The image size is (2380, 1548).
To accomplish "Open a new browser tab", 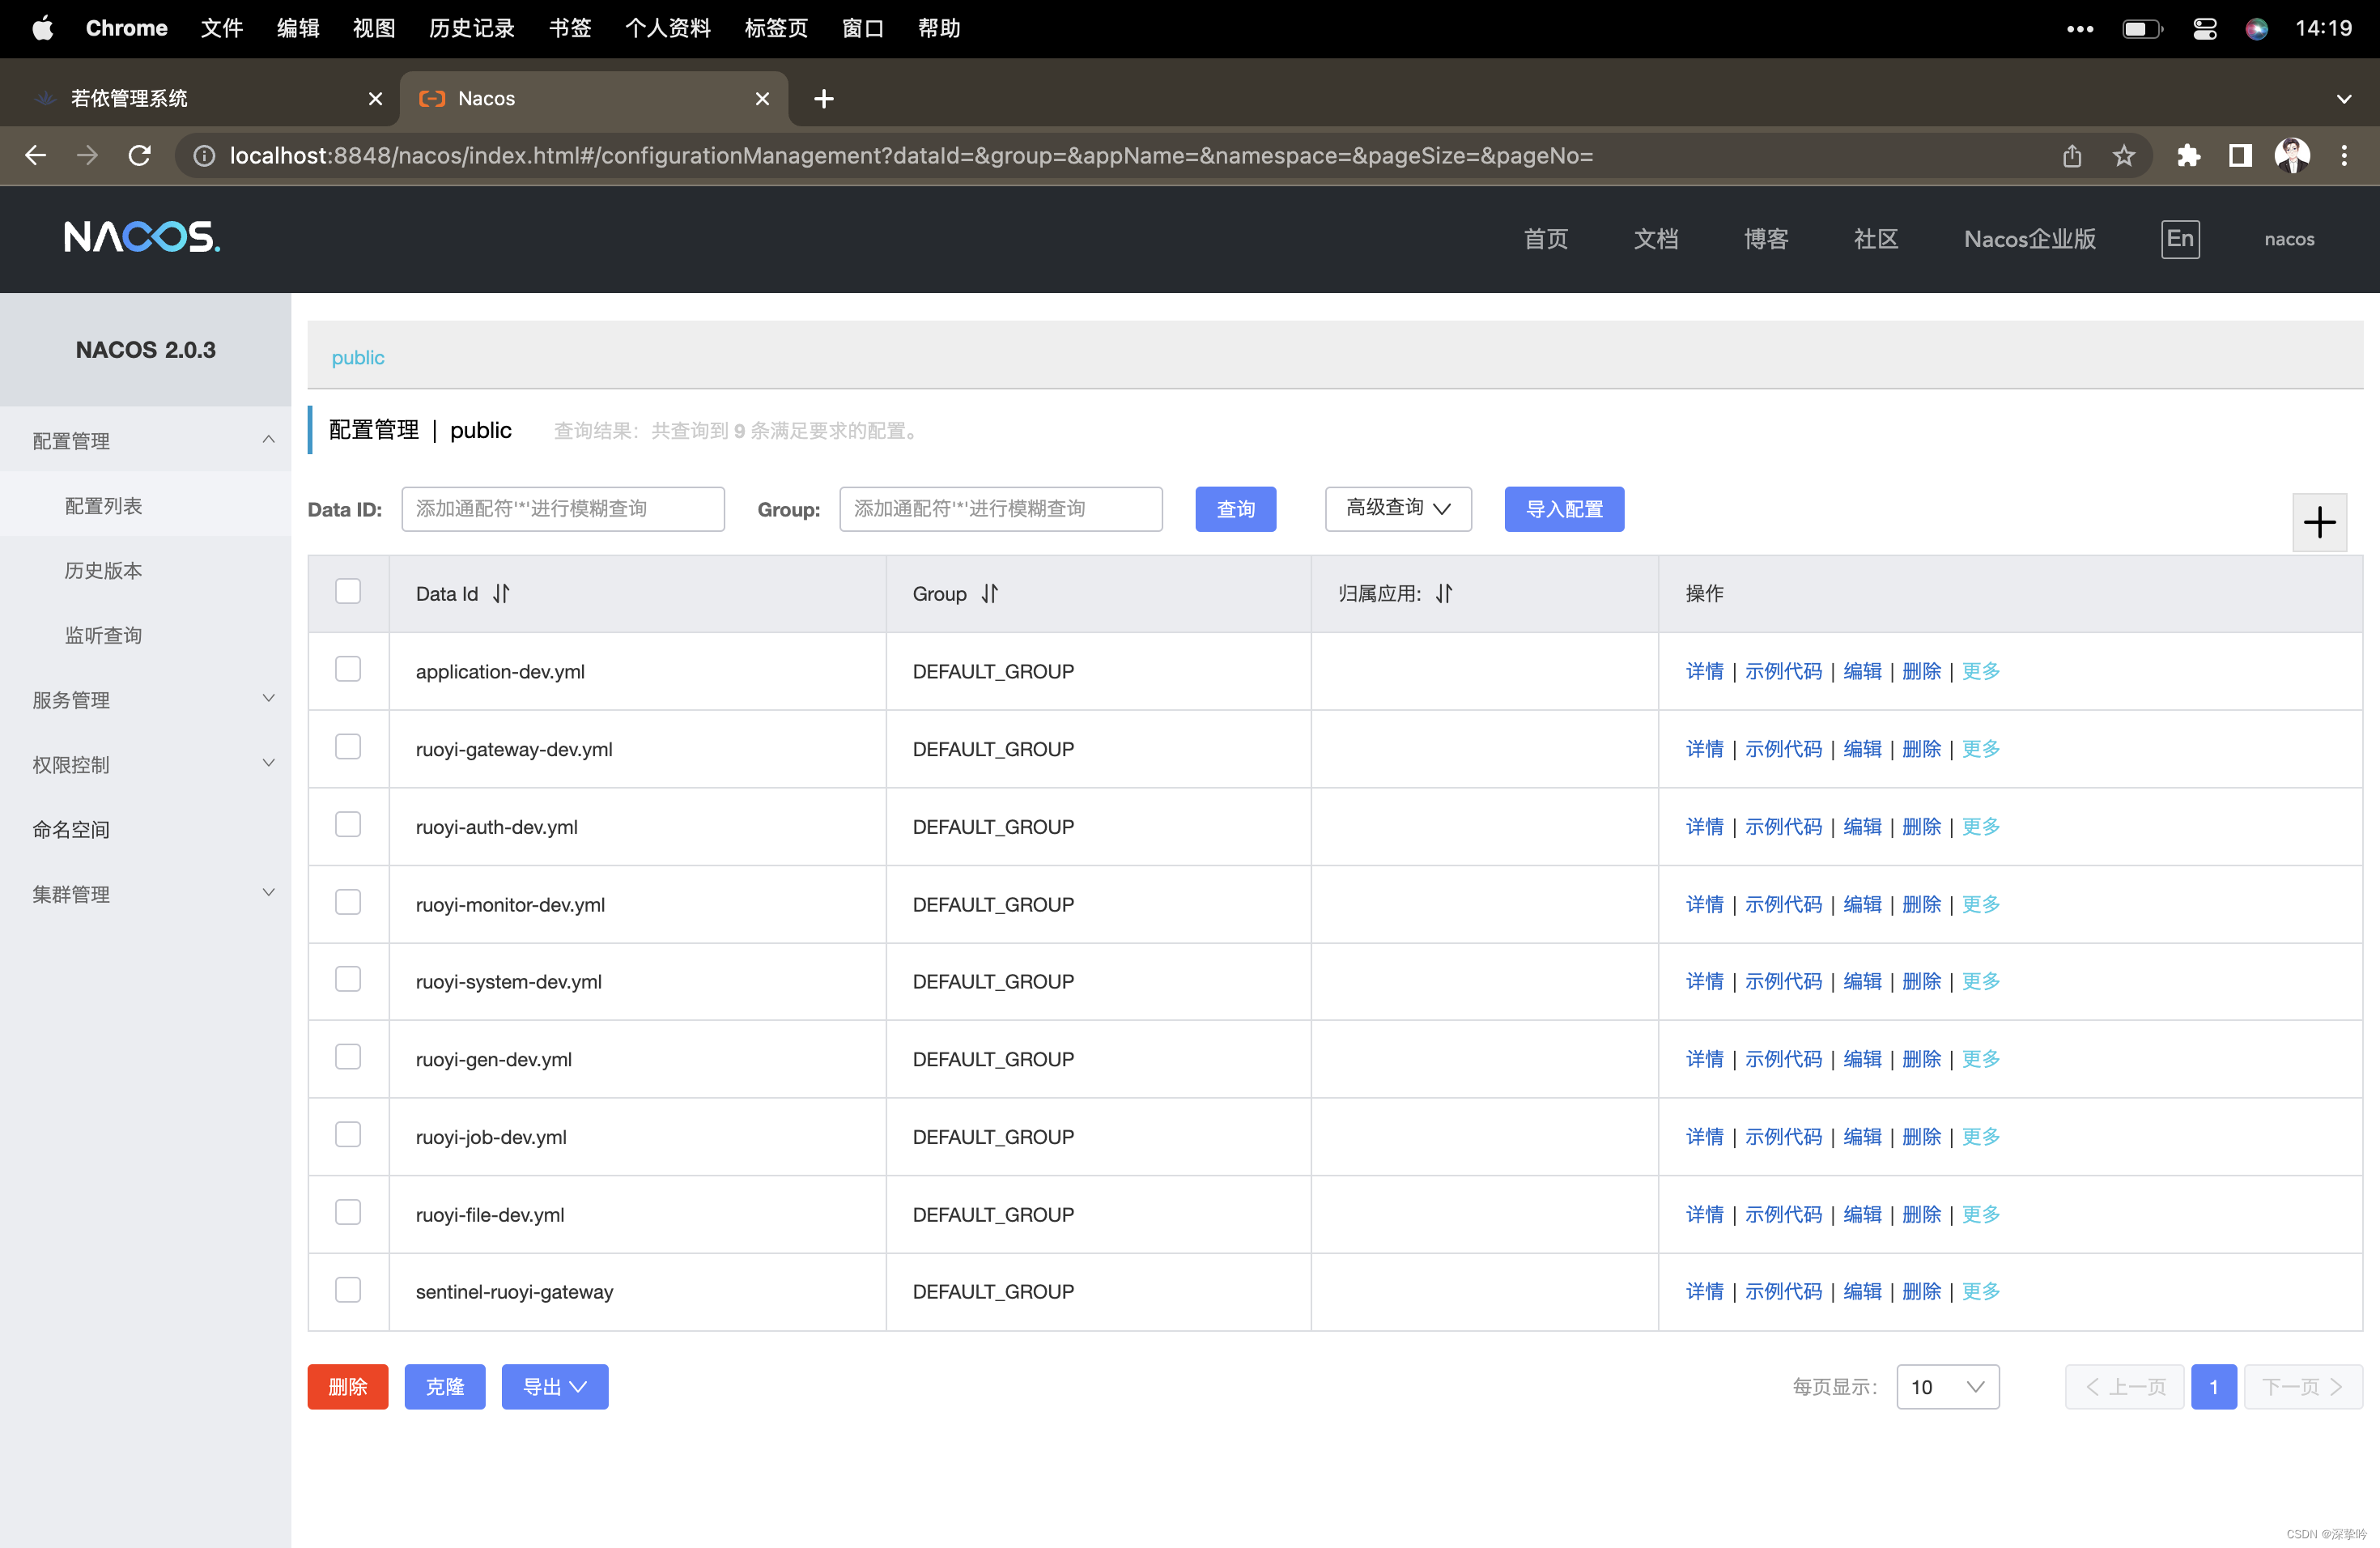I will [823, 98].
